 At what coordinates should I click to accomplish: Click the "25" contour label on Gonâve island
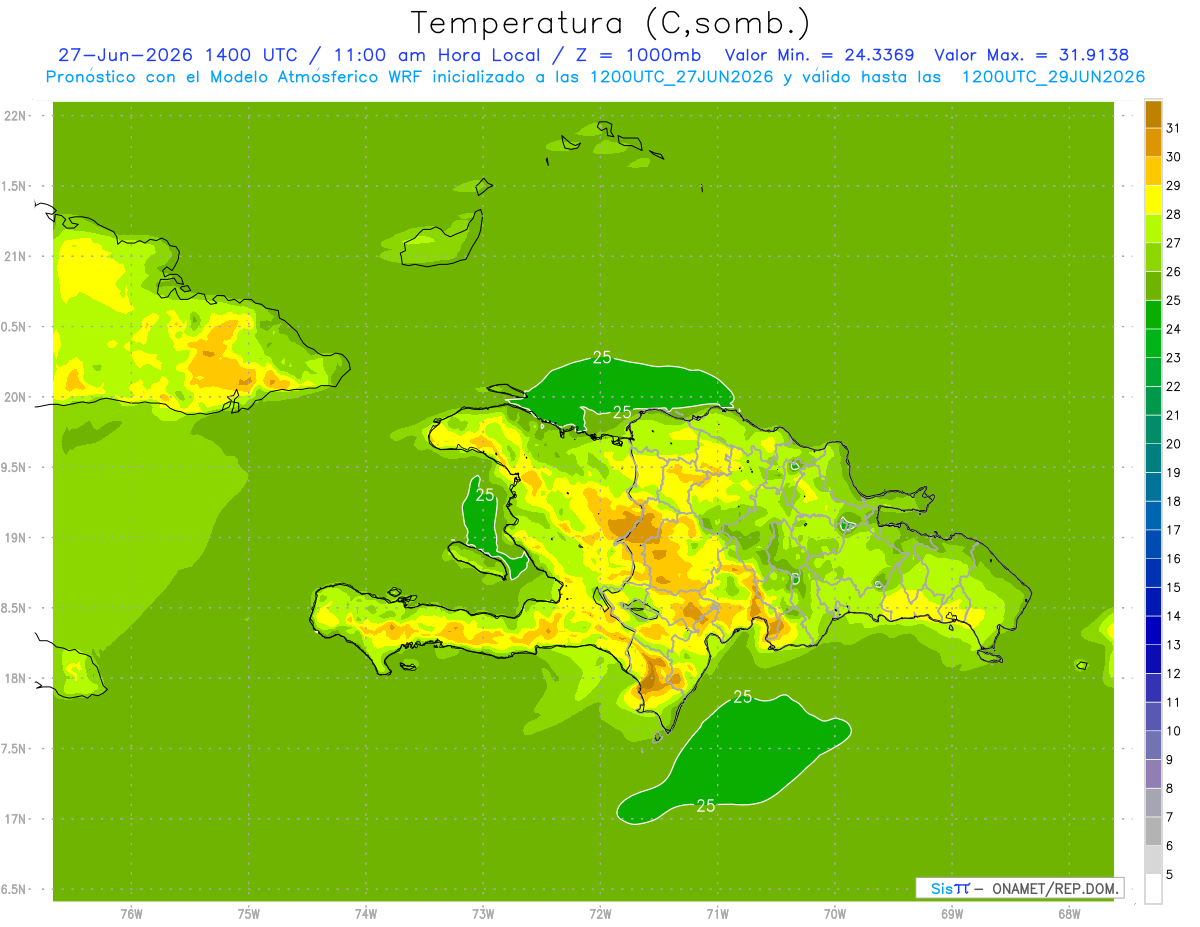[x=485, y=494]
